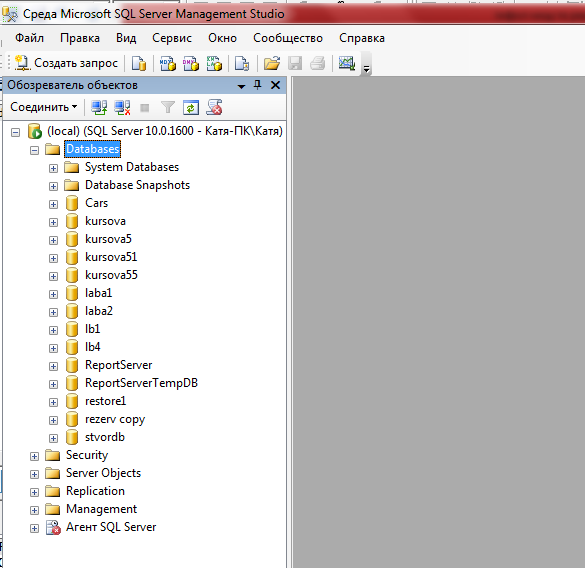
Task: Open the Правка menu
Action: 80,38
